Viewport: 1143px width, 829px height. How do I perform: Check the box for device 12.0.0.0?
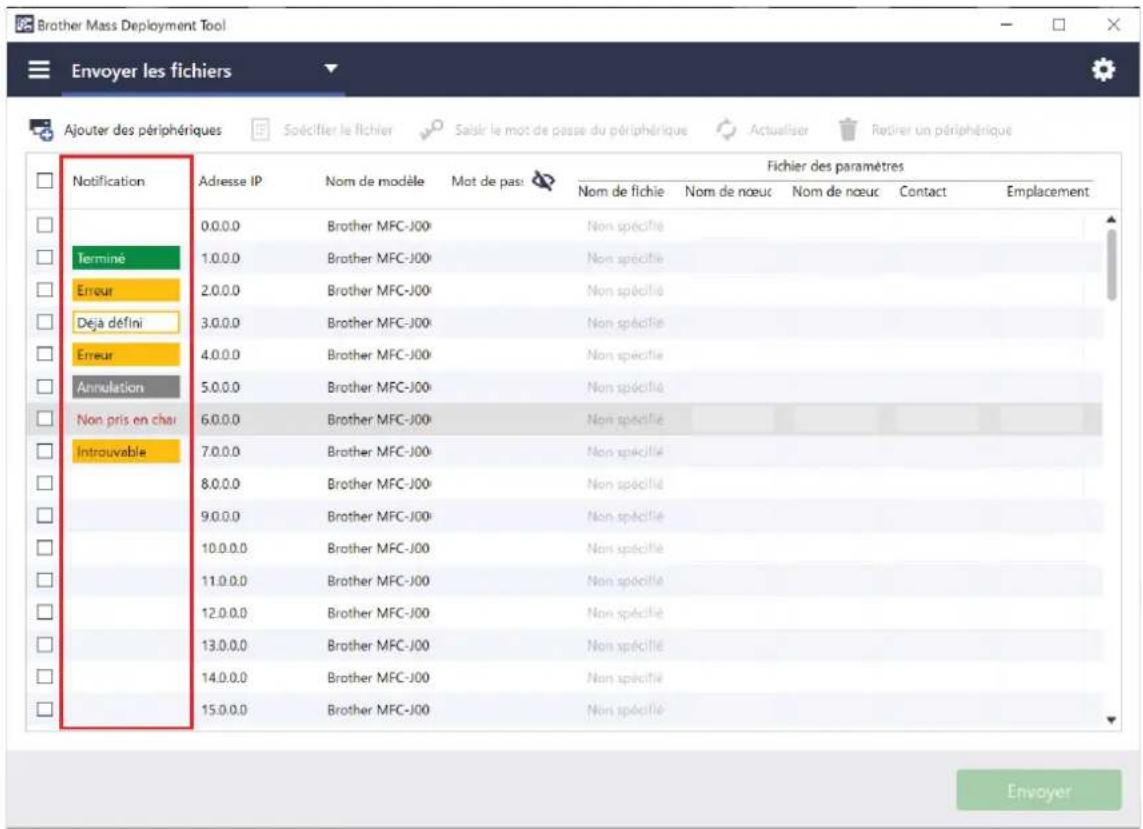pos(44,612)
